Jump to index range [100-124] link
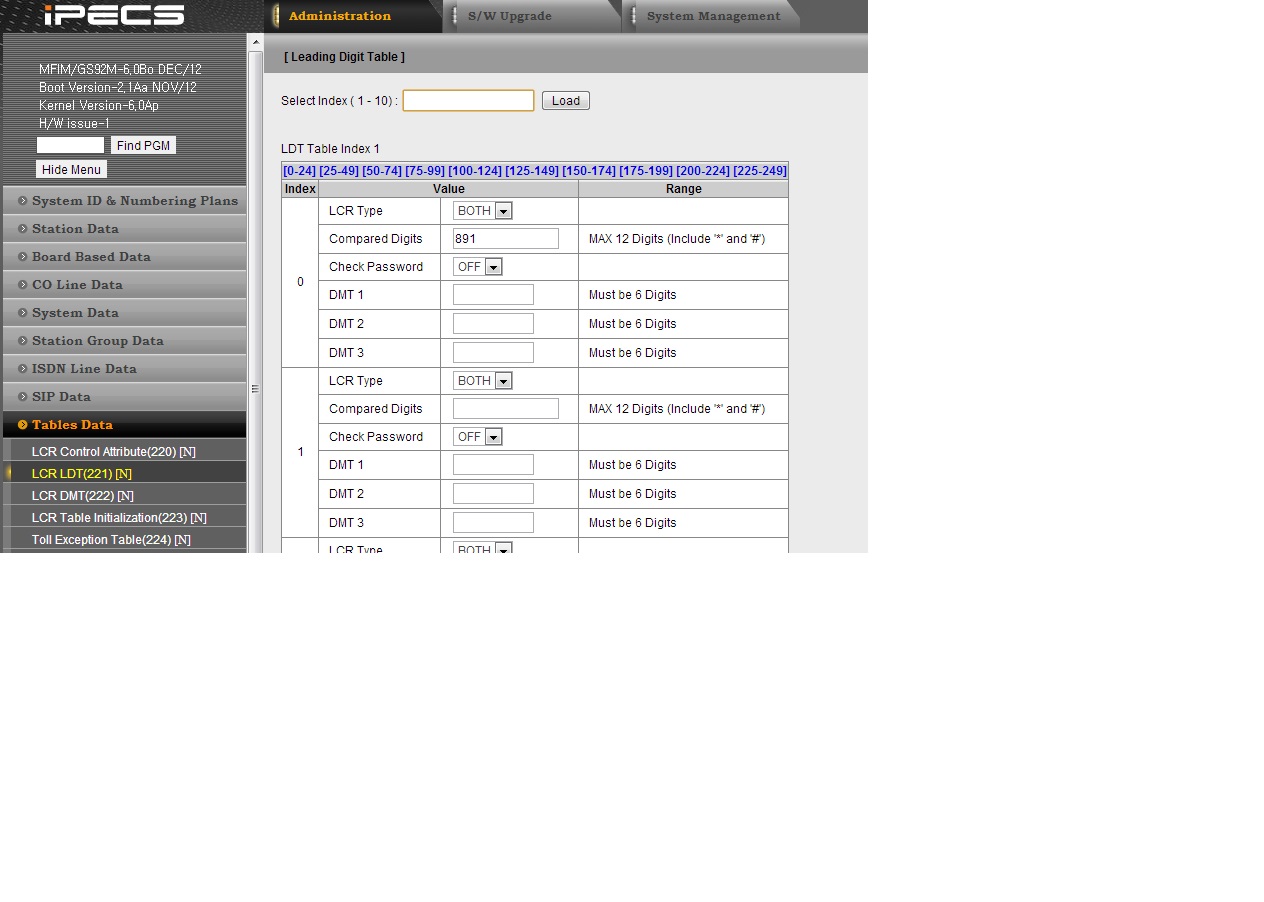 point(475,171)
